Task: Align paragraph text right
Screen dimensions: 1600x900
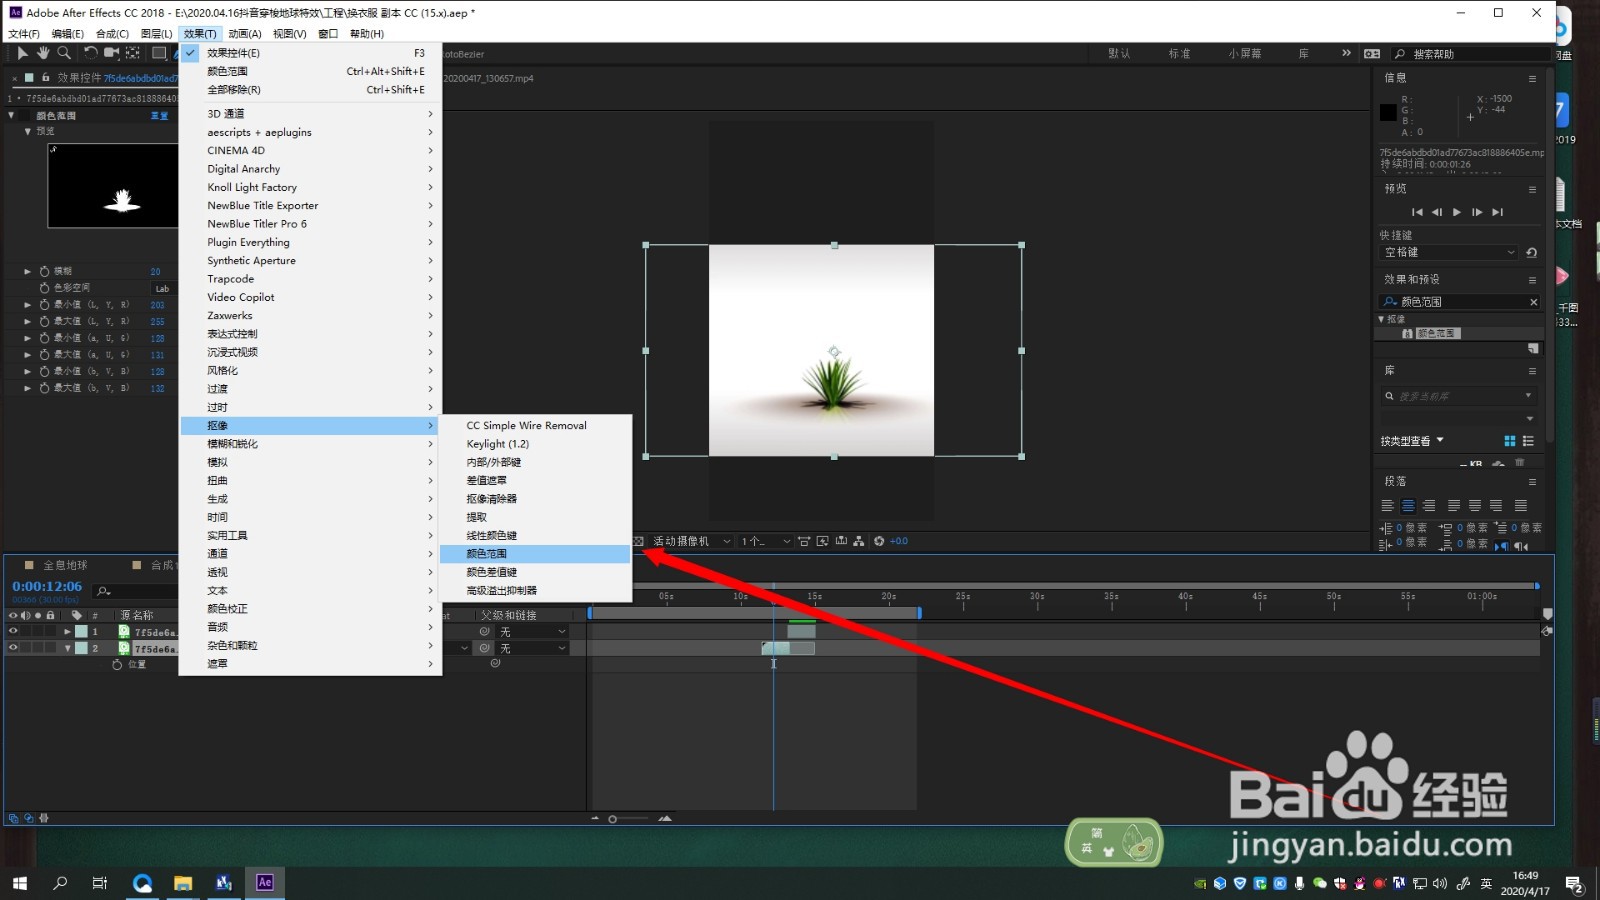Action: click(x=1429, y=506)
